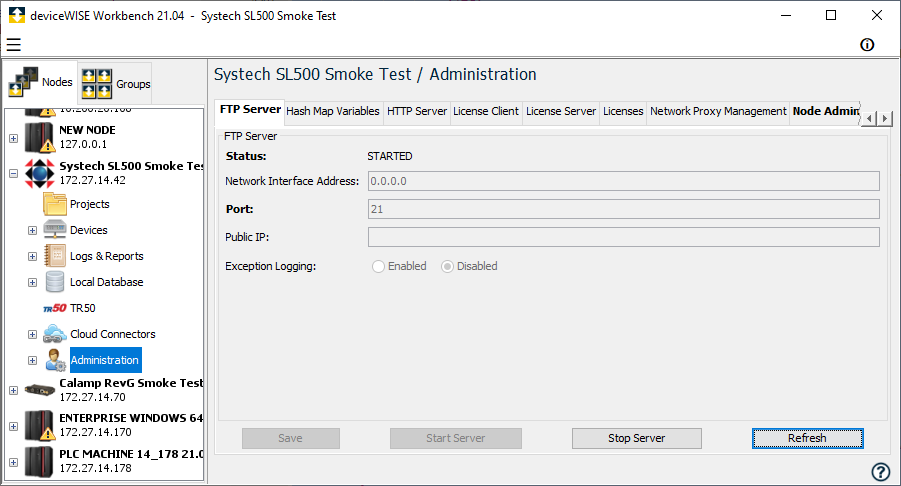Click the deviceWISE Workbench title bar logo
The image size is (901, 486).
point(17,16)
